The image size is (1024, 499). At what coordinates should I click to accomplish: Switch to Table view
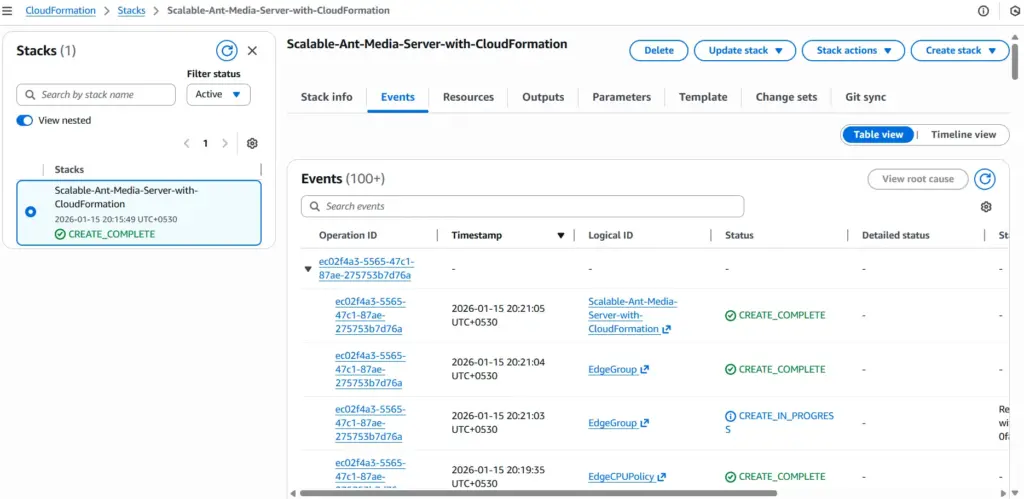878,135
